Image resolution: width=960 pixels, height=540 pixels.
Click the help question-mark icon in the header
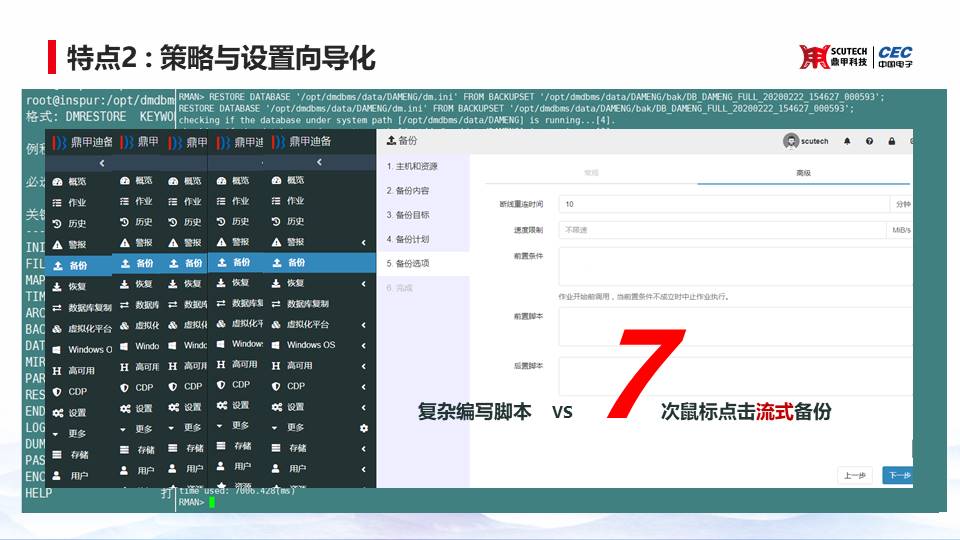pos(869,141)
